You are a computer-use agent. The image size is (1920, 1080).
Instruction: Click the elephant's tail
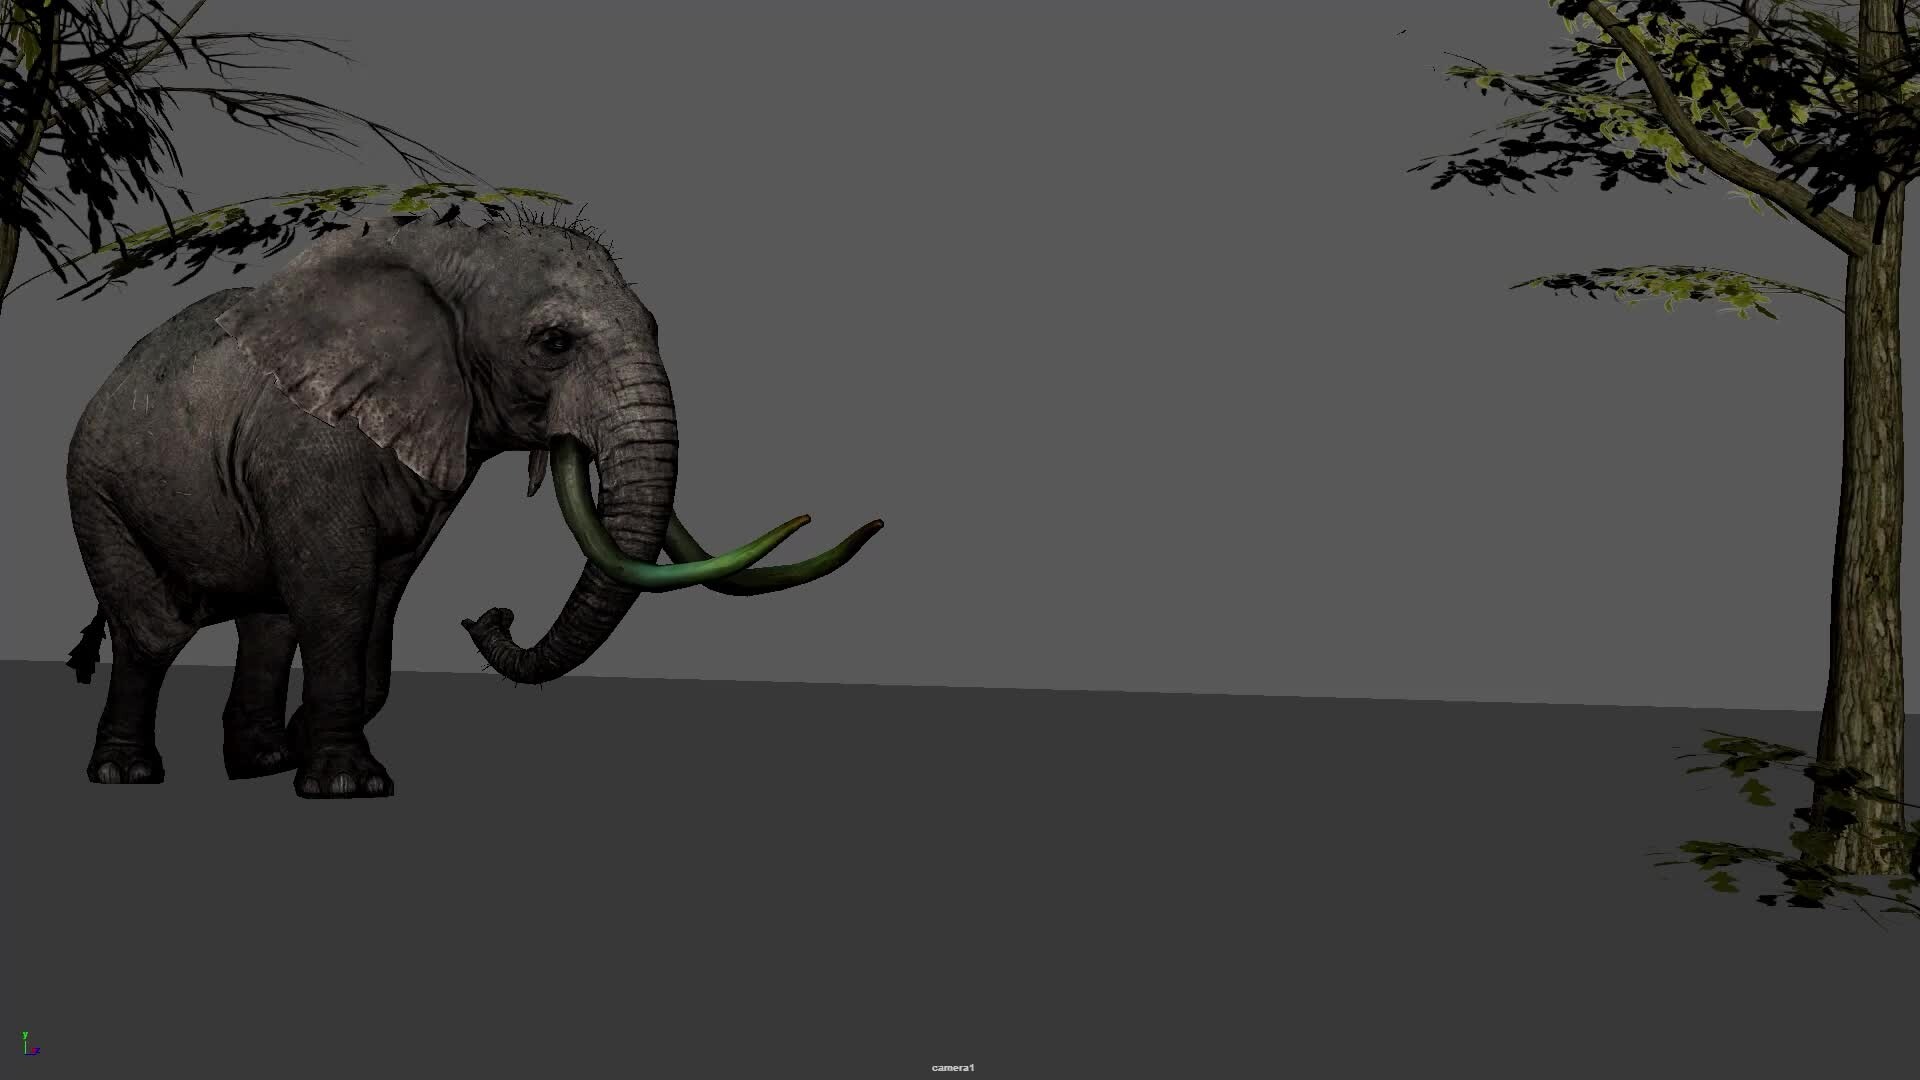(x=88, y=645)
